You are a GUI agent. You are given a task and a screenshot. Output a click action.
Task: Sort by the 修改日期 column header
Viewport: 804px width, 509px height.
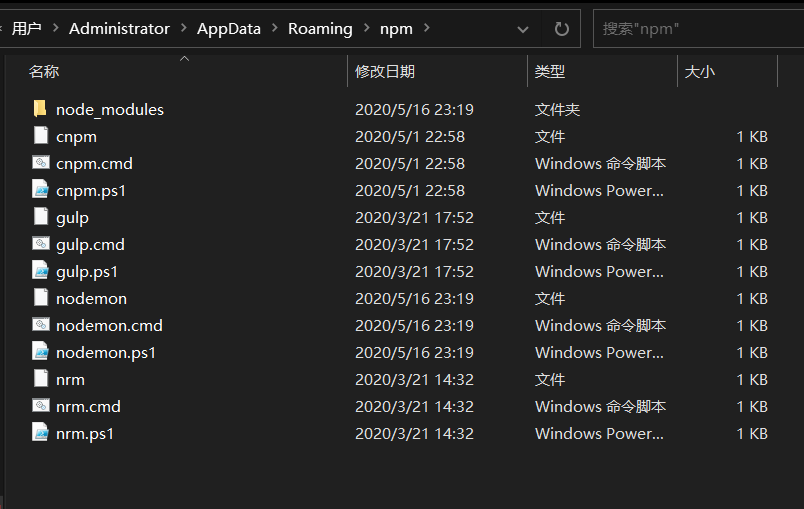click(x=385, y=71)
